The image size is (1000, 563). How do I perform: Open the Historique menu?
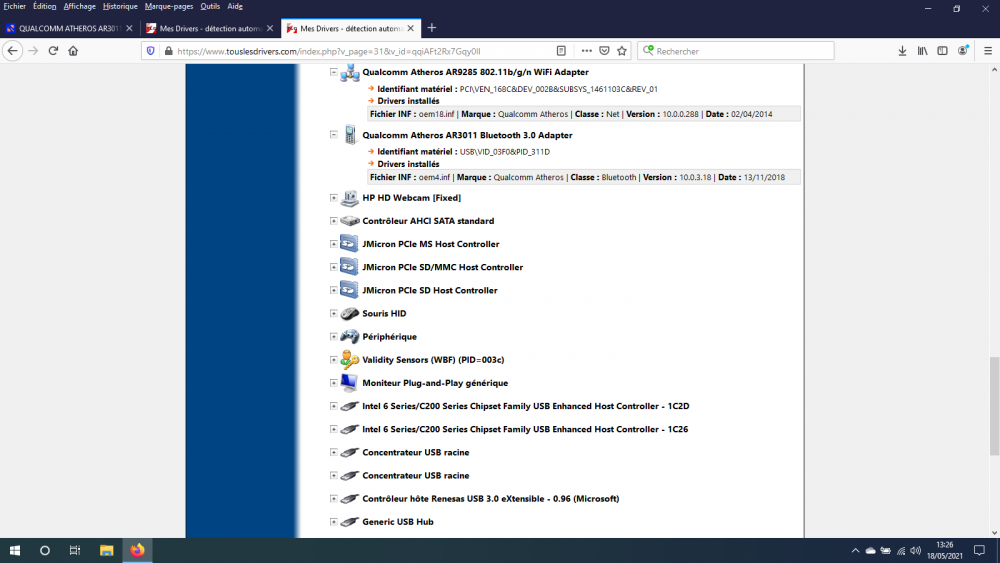pyautogui.click(x=120, y=6)
